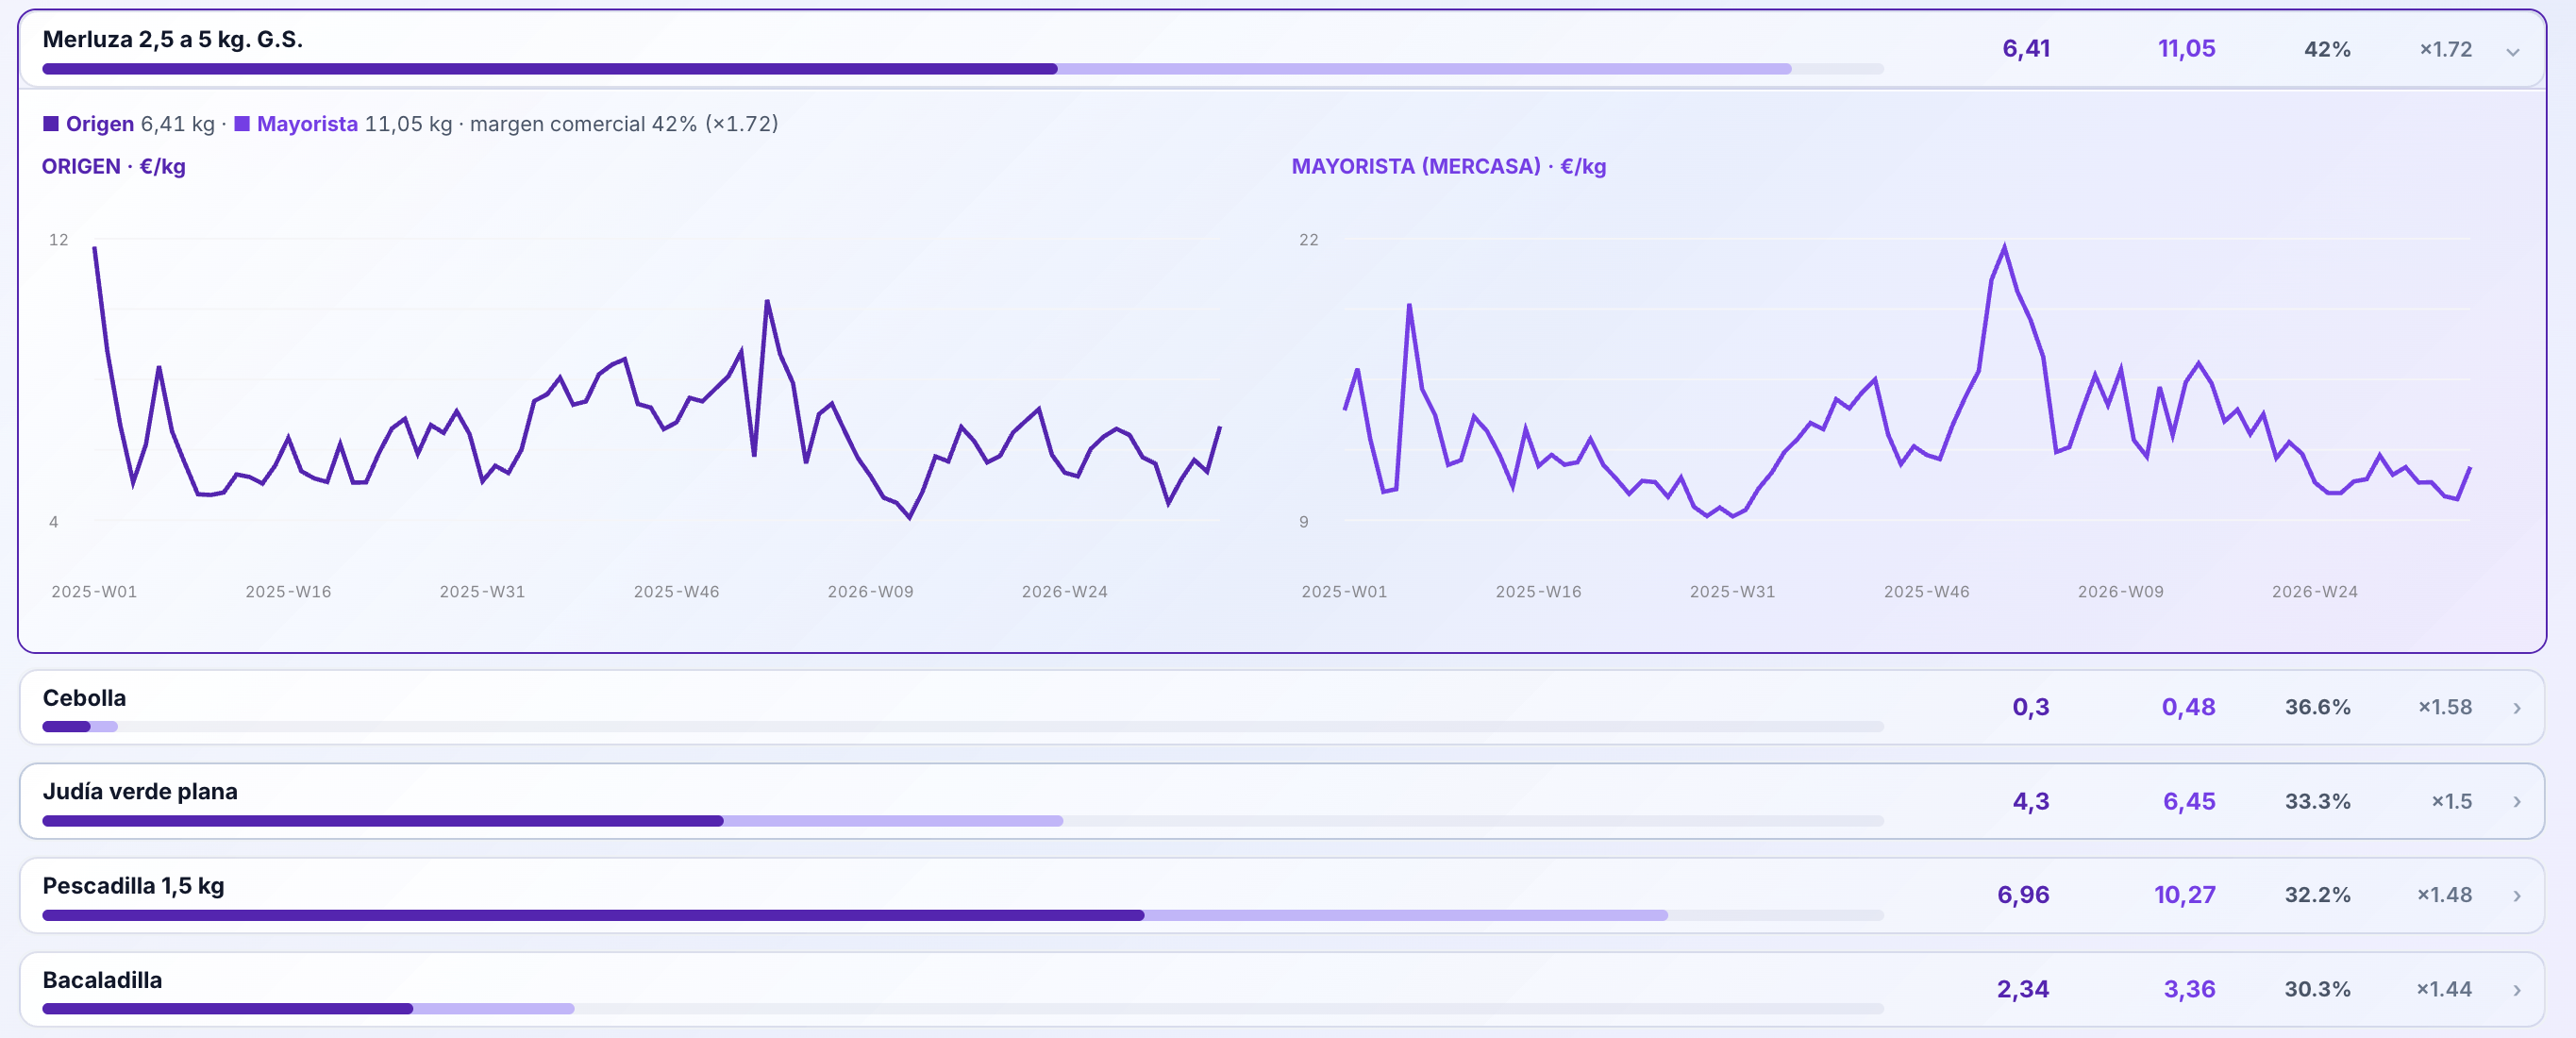Click the Origen legend label text
This screenshot has width=2576, height=1038.
[100, 124]
